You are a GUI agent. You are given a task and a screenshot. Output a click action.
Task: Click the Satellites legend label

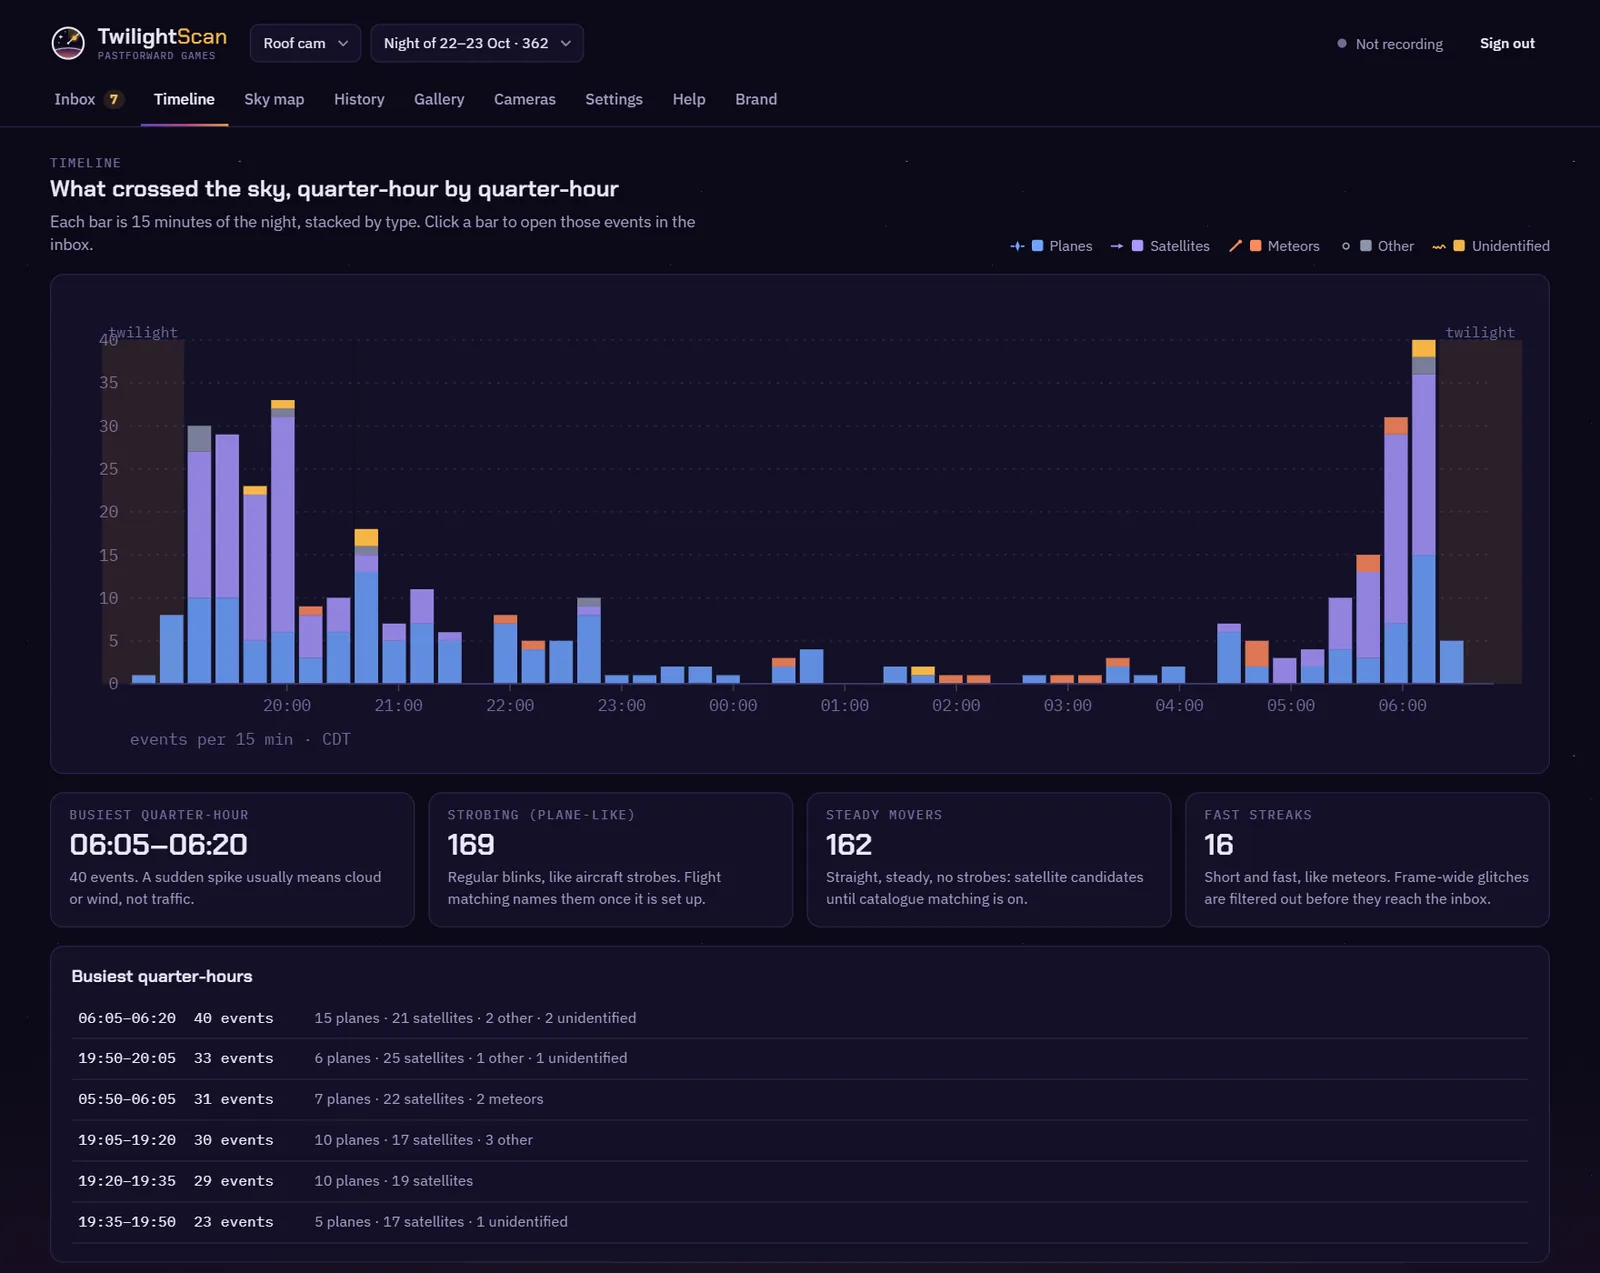click(x=1180, y=246)
